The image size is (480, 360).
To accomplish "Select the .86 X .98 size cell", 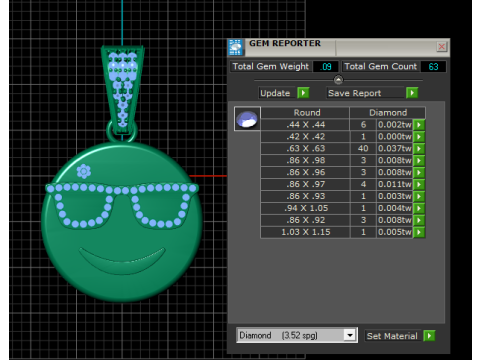I will click(x=305, y=161).
